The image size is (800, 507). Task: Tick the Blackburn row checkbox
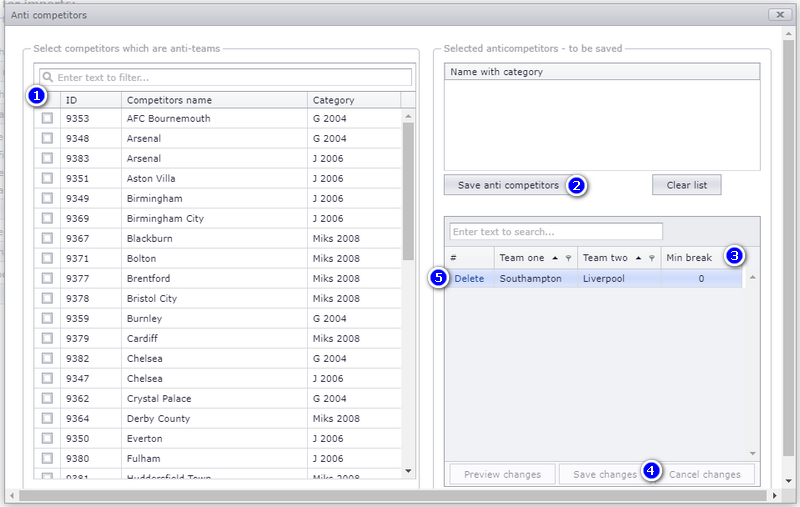[x=47, y=238]
